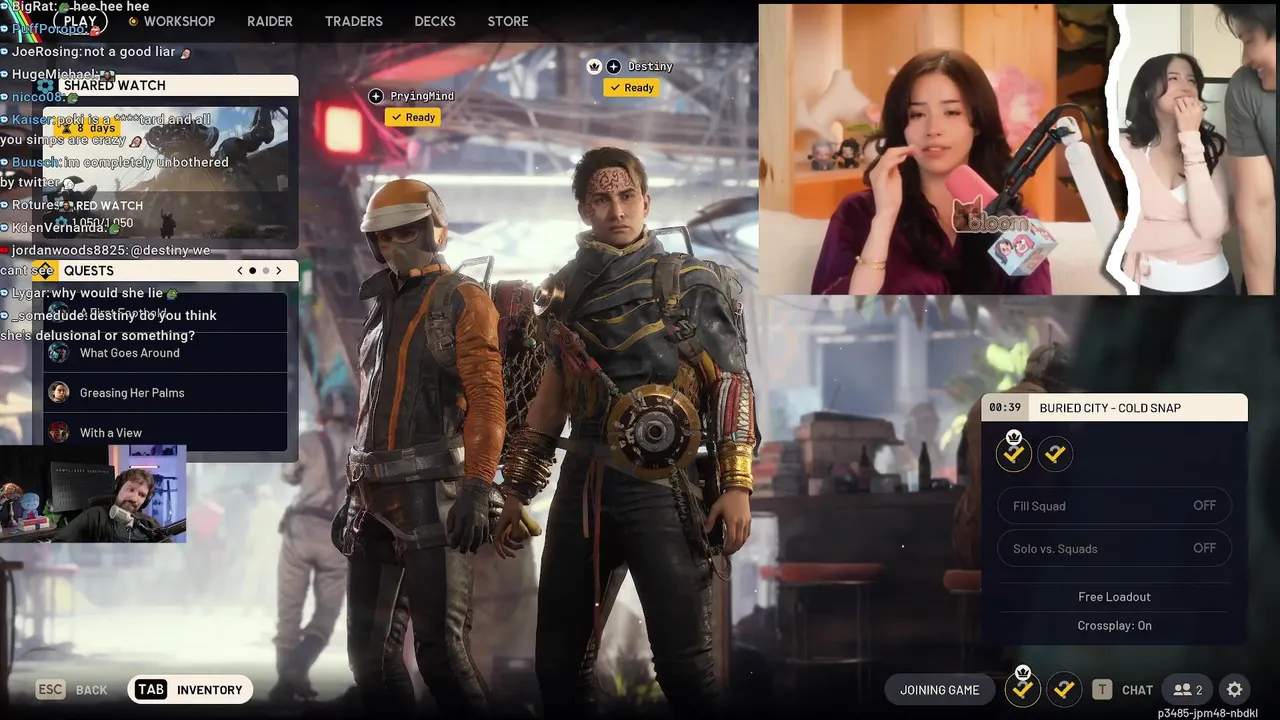Open the What Goes Around quest

pos(166,353)
